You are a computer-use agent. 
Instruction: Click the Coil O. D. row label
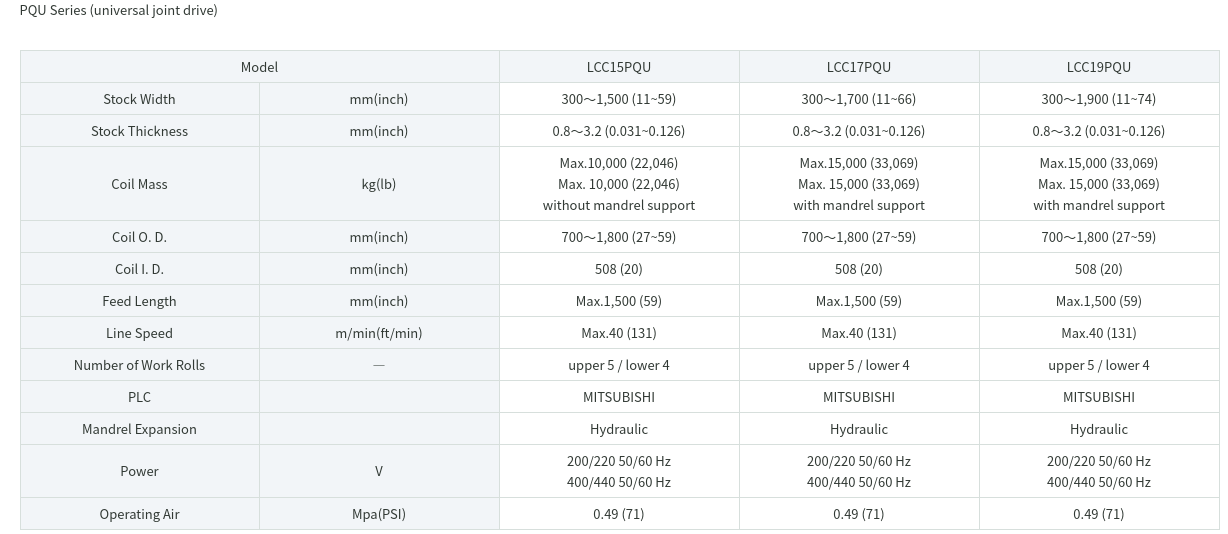tap(140, 237)
